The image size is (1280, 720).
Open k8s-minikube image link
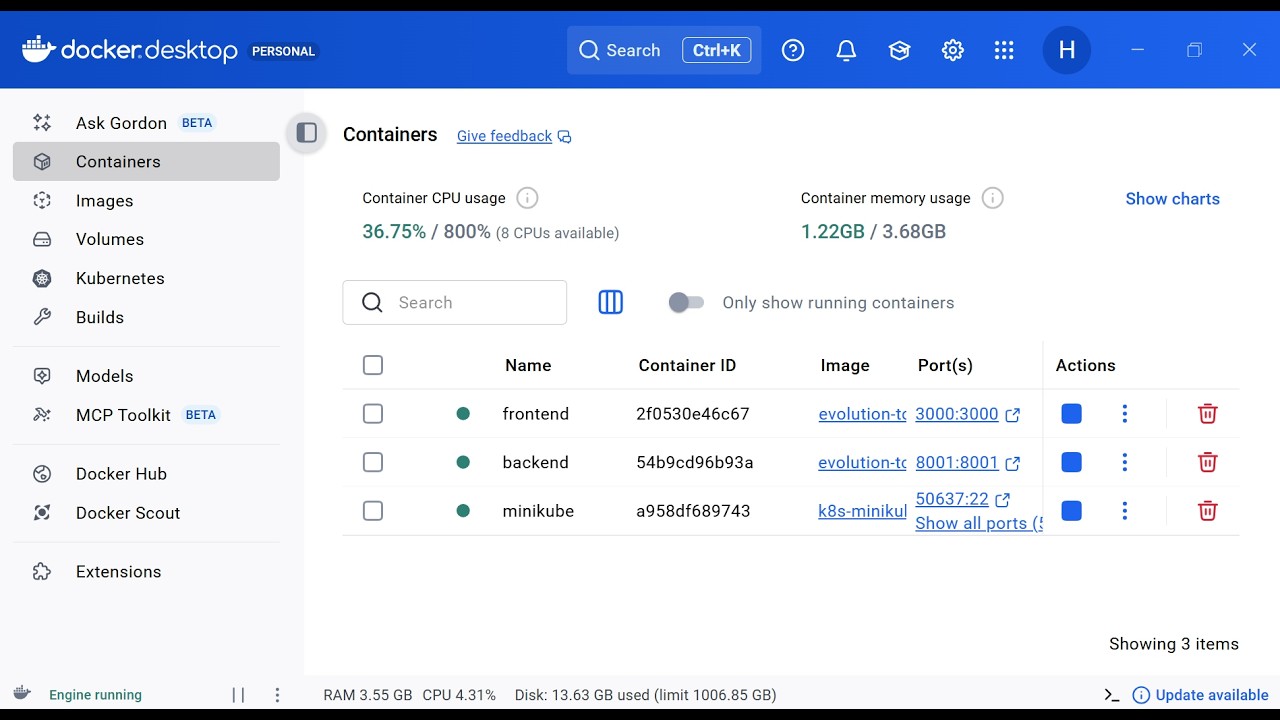click(x=862, y=512)
